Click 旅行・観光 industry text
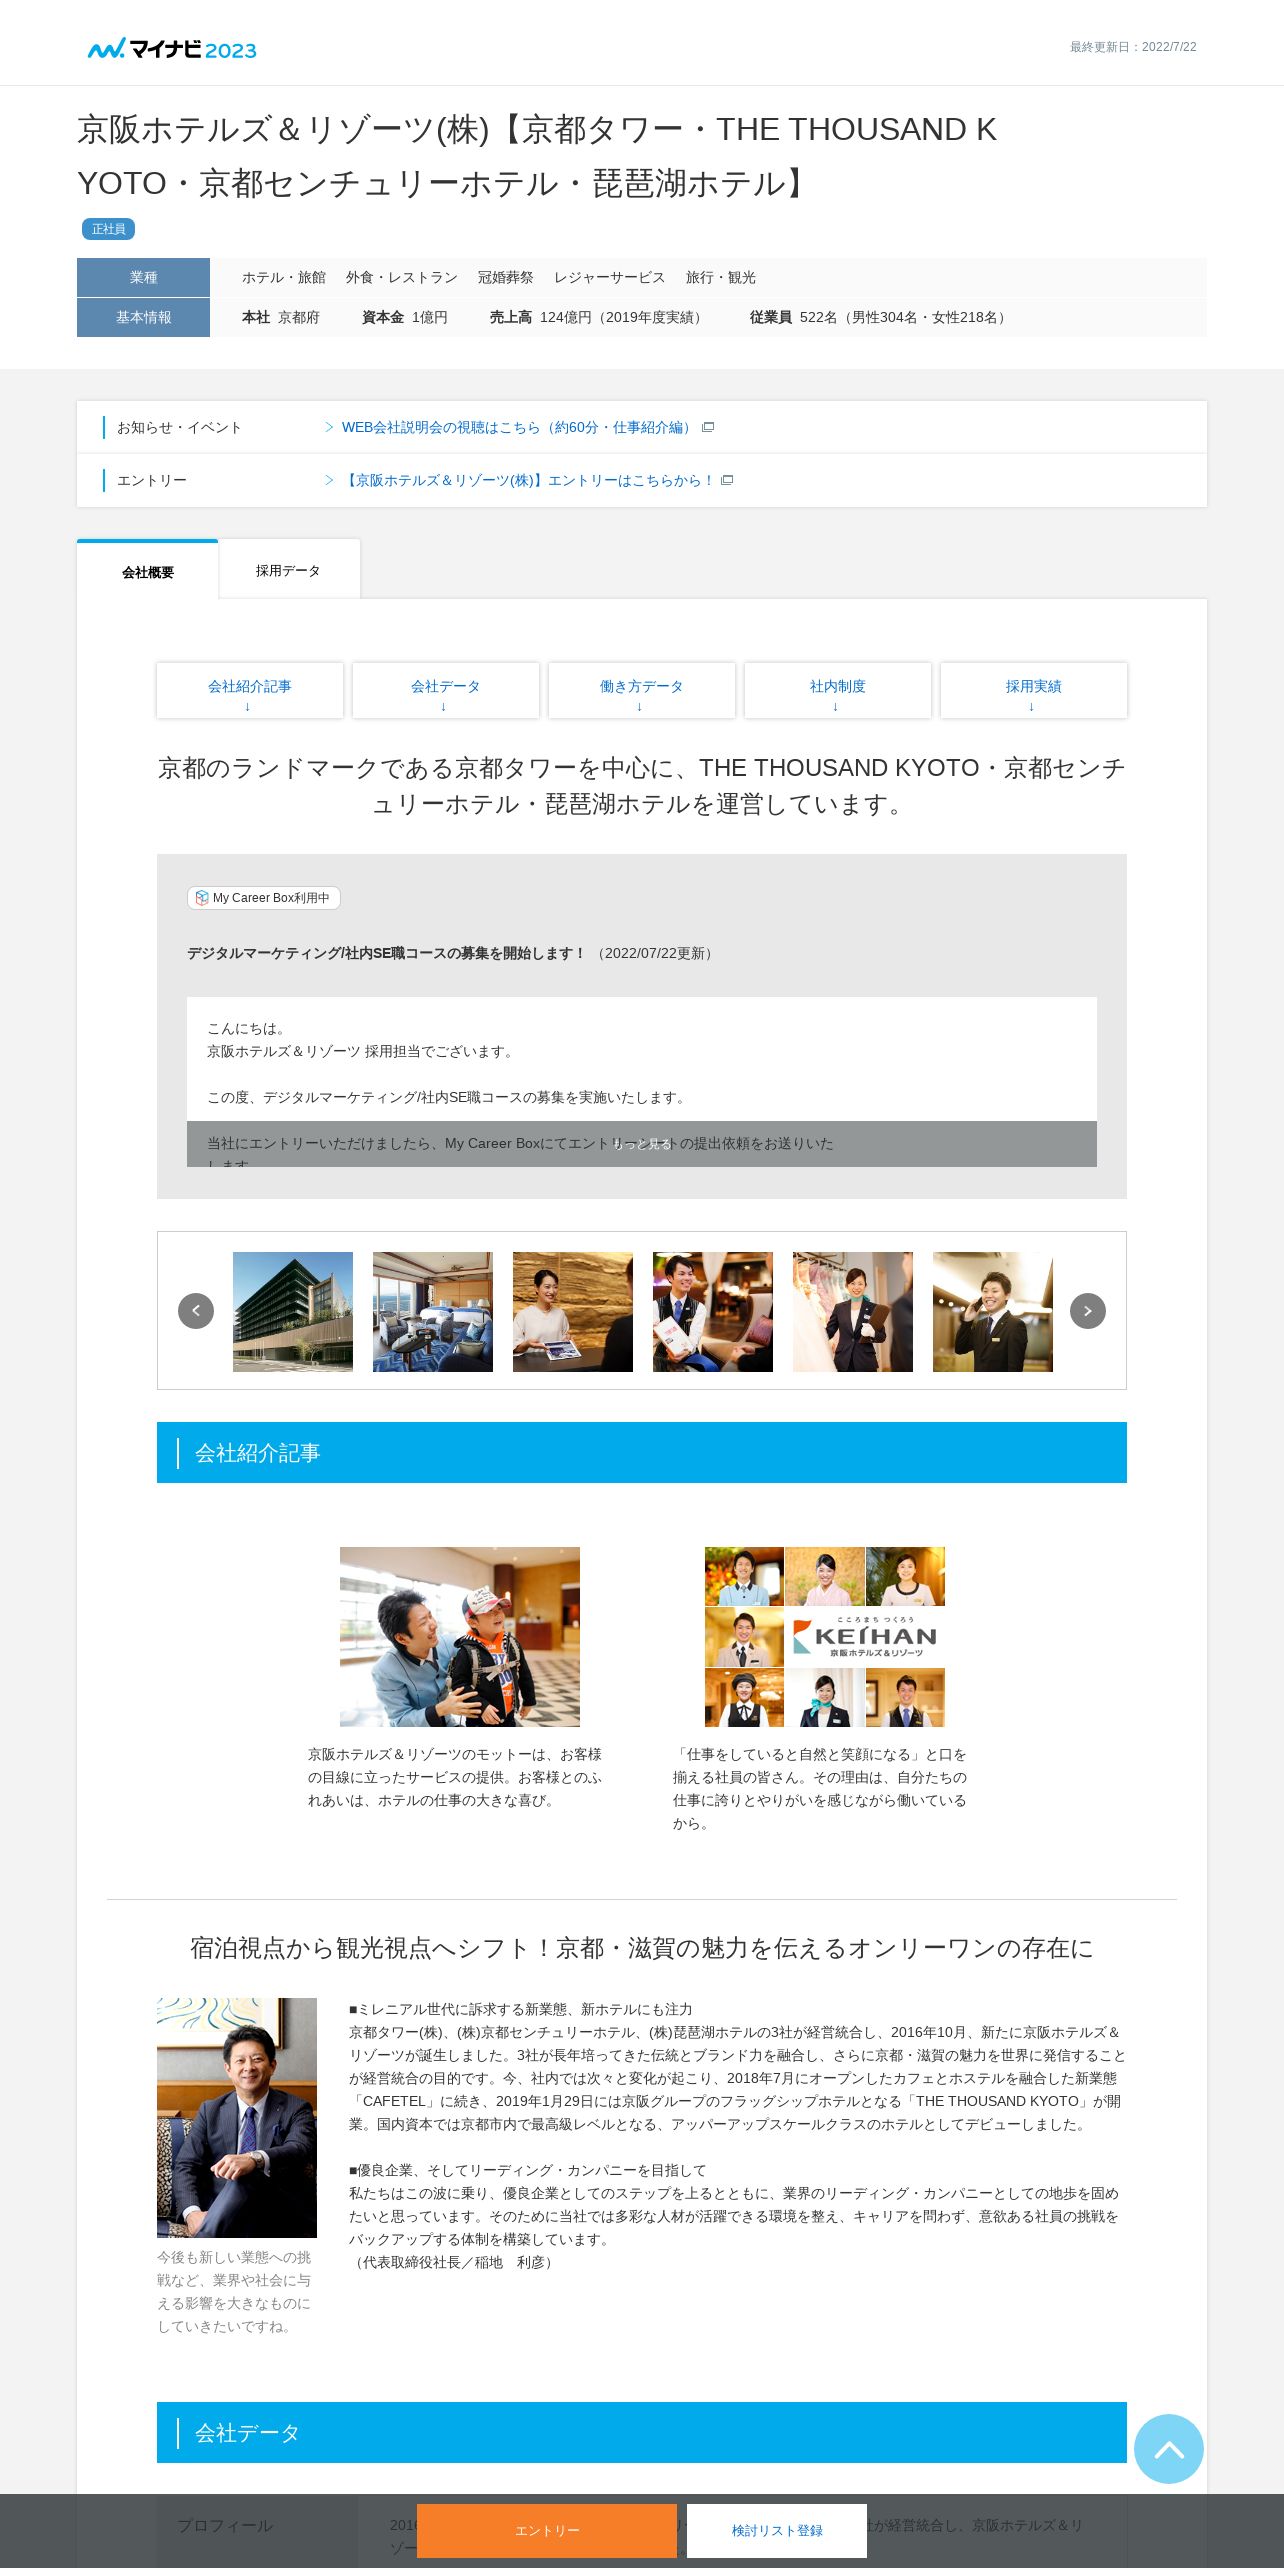The width and height of the screenshot is (1284, 2568). tap(721, 277)
